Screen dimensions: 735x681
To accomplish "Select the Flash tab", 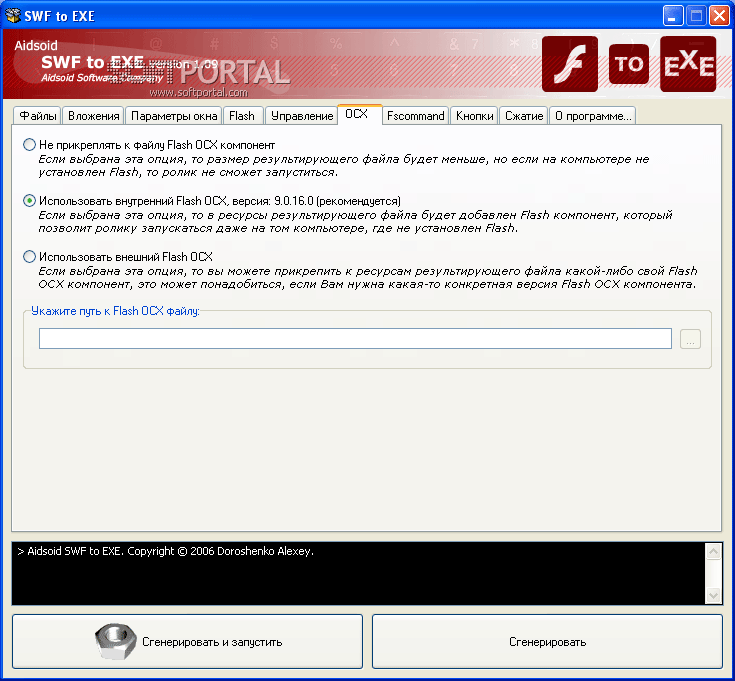I will point(242,116).
